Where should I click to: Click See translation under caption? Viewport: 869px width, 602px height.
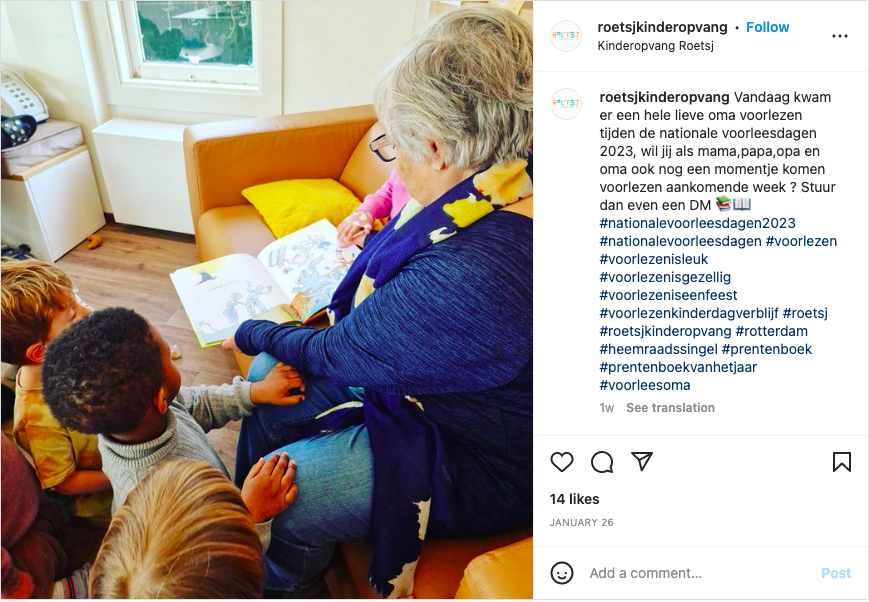670,408
